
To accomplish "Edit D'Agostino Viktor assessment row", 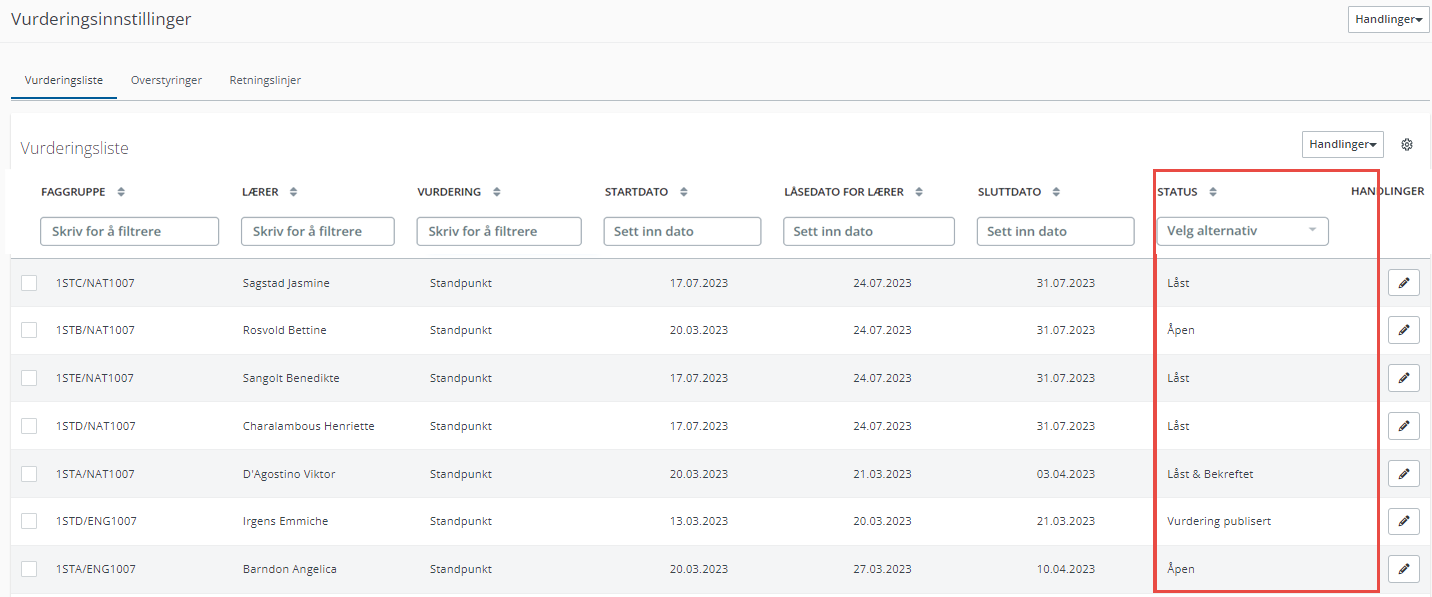I will (x=1404, y=474).
